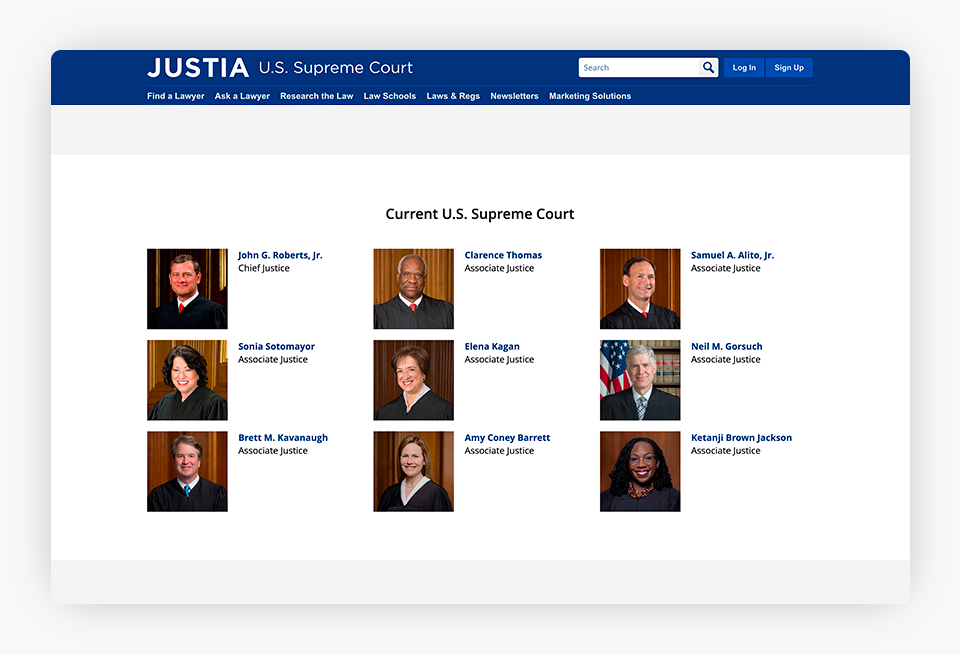
Task: Click Elena Kagan's portrait photo
Action: [414, 380]
